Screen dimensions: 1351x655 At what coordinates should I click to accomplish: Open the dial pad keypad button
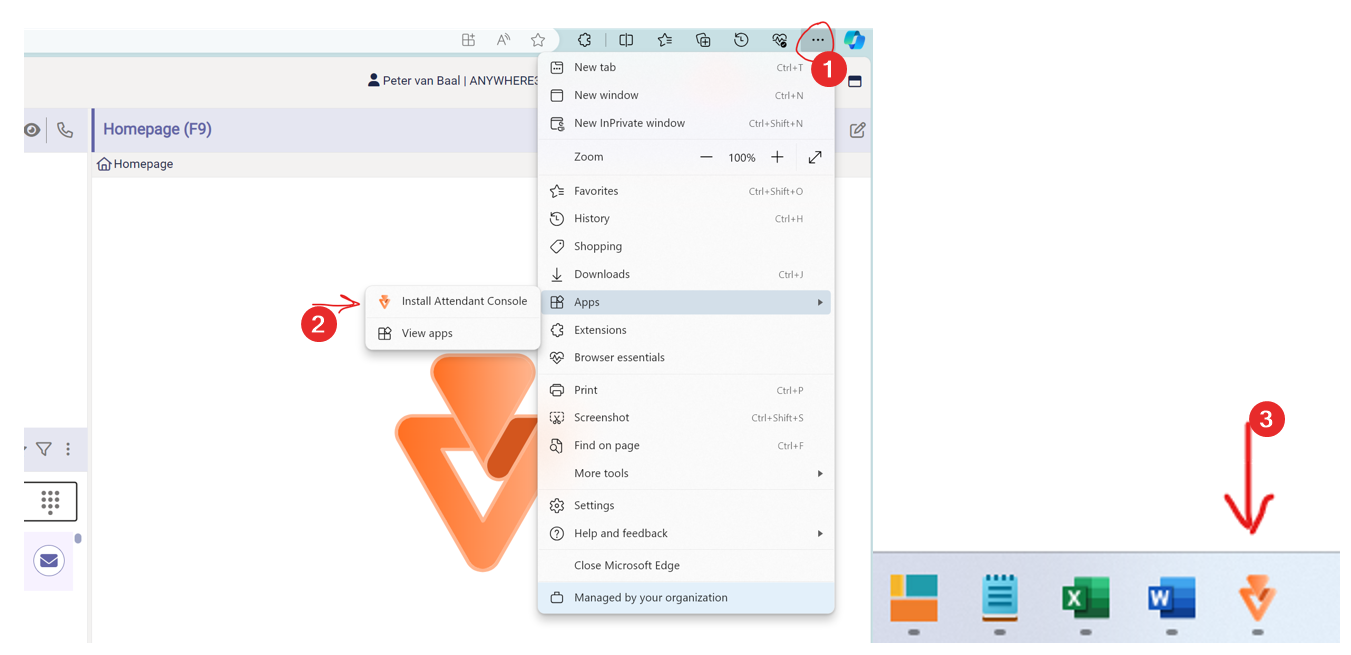coord(50,502)
